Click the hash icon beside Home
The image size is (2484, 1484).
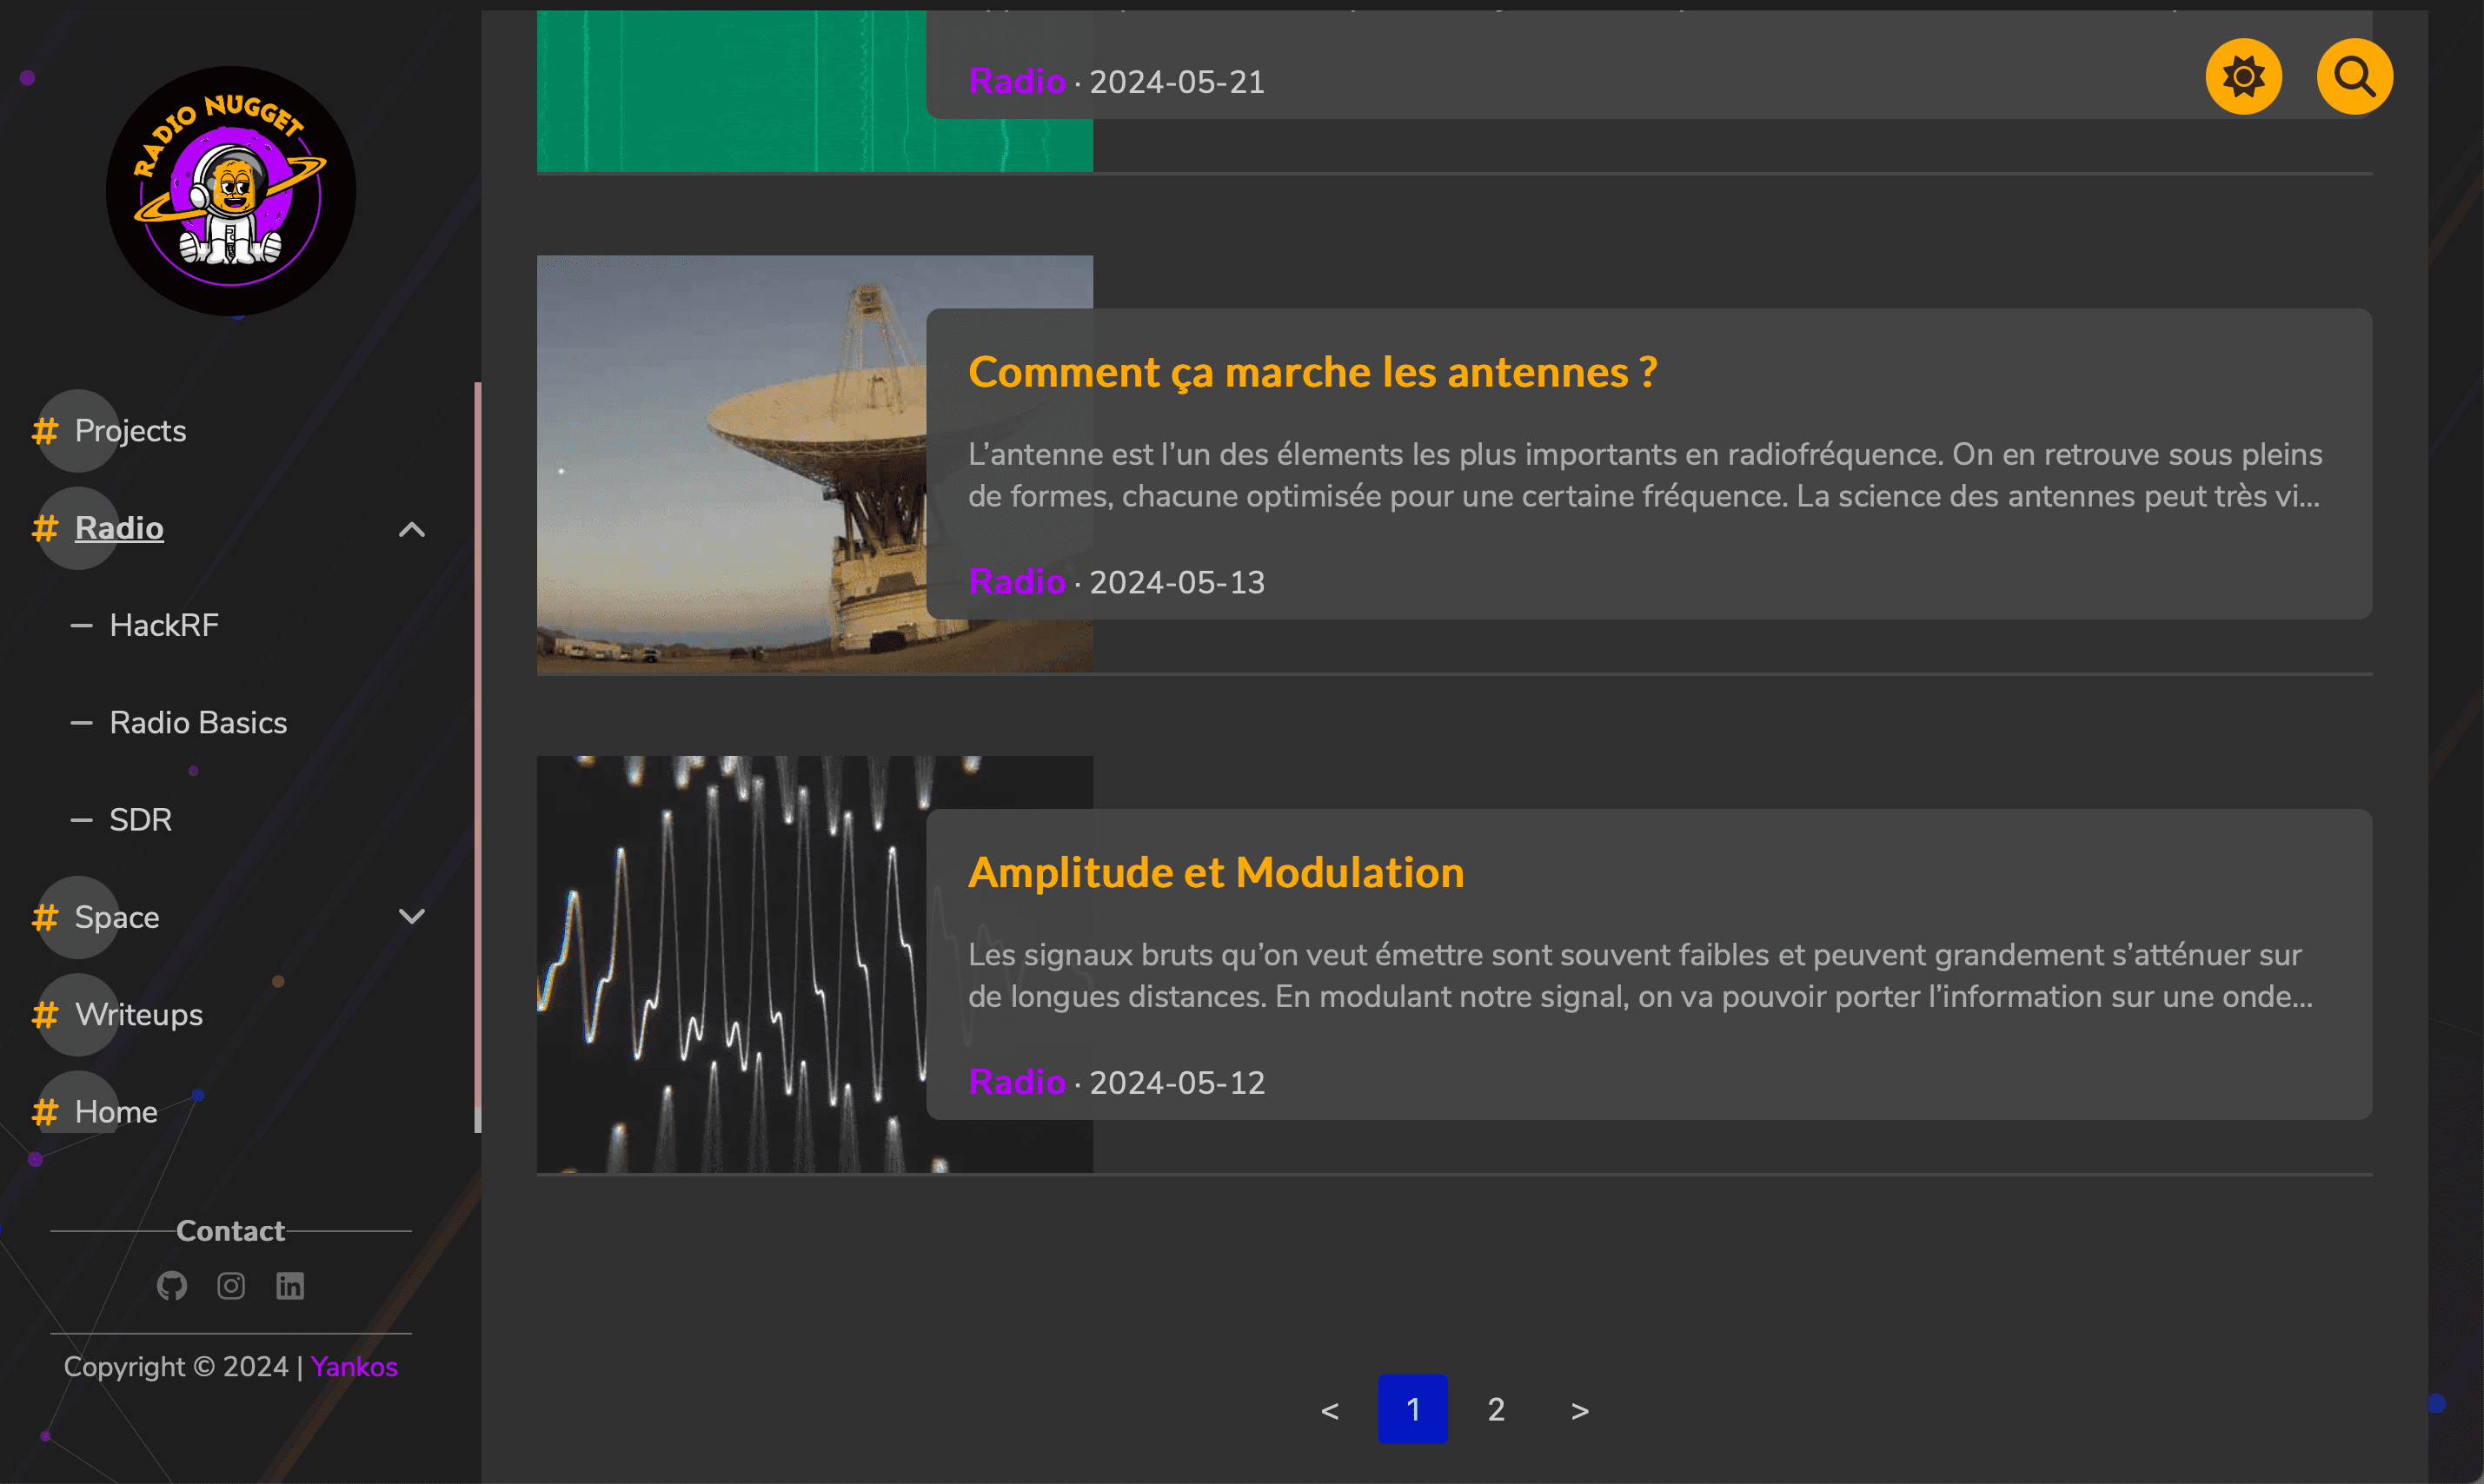coord(44,1111)
